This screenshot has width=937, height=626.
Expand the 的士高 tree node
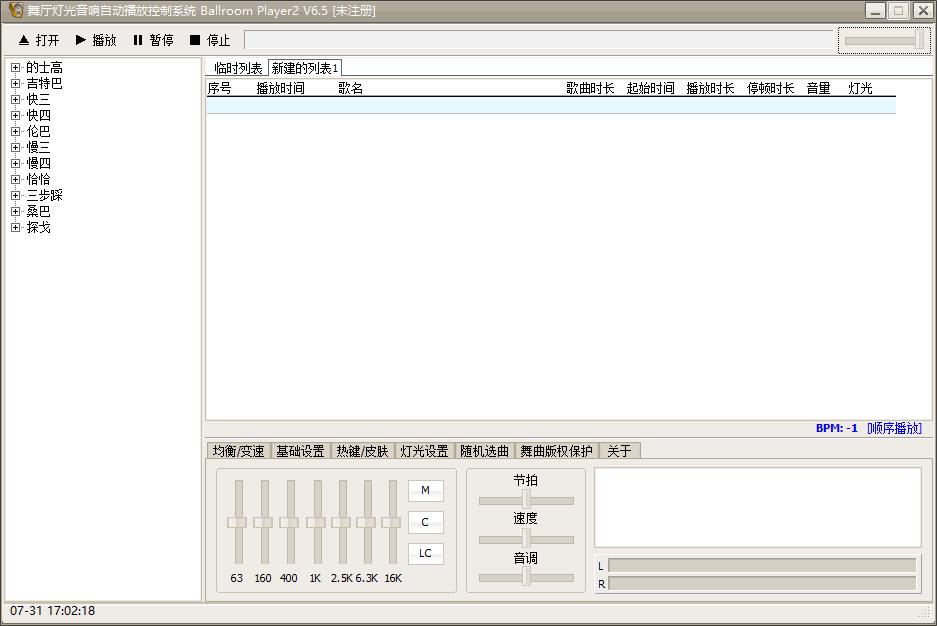pyautogui.click(x=16, y=67)
